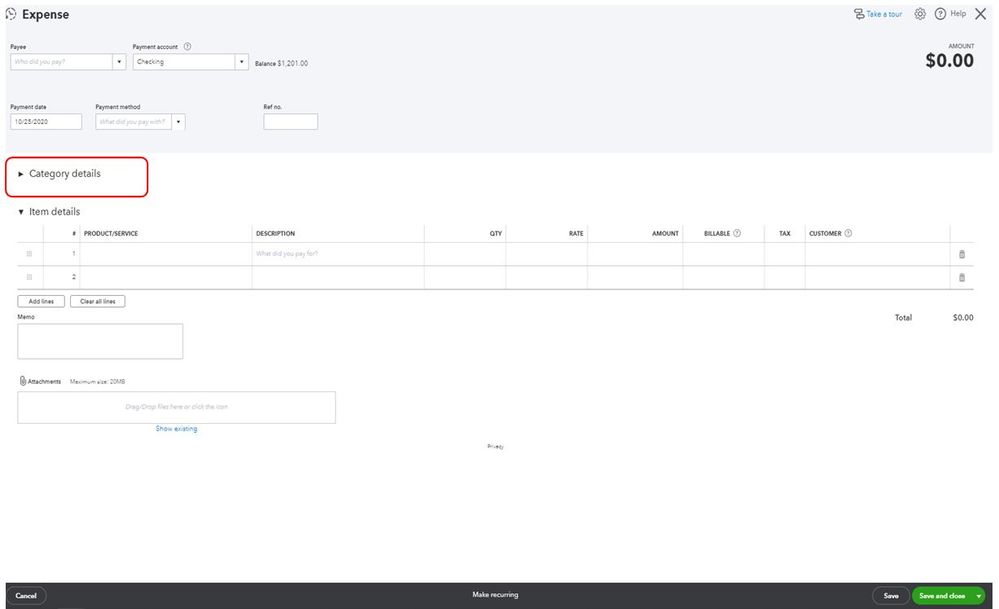Open the Payment account dropdown arrow

tap(241, 62)
